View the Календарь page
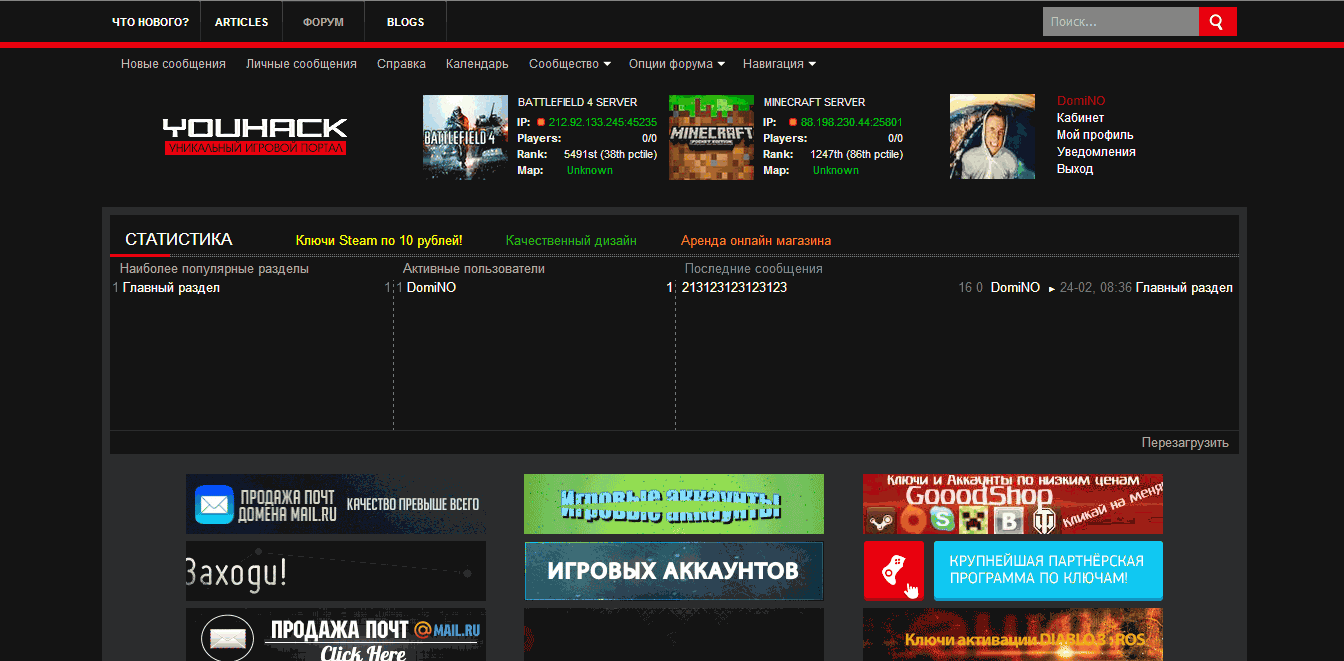 point(477,64)
